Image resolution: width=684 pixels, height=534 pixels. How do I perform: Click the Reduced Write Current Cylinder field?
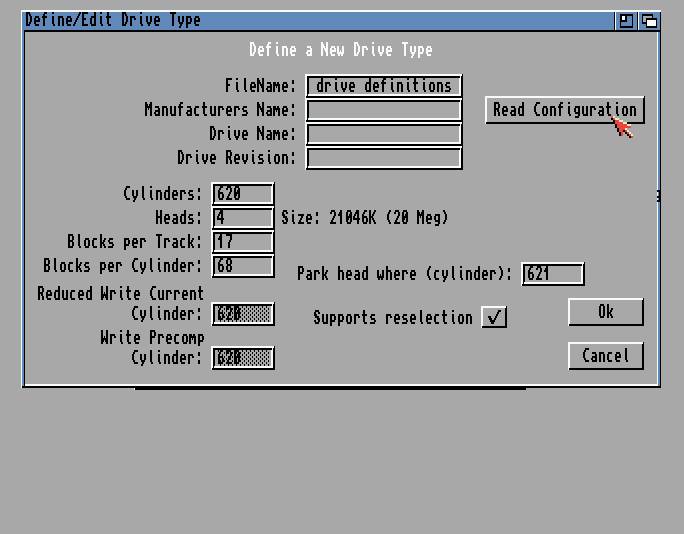pos(243,314)
